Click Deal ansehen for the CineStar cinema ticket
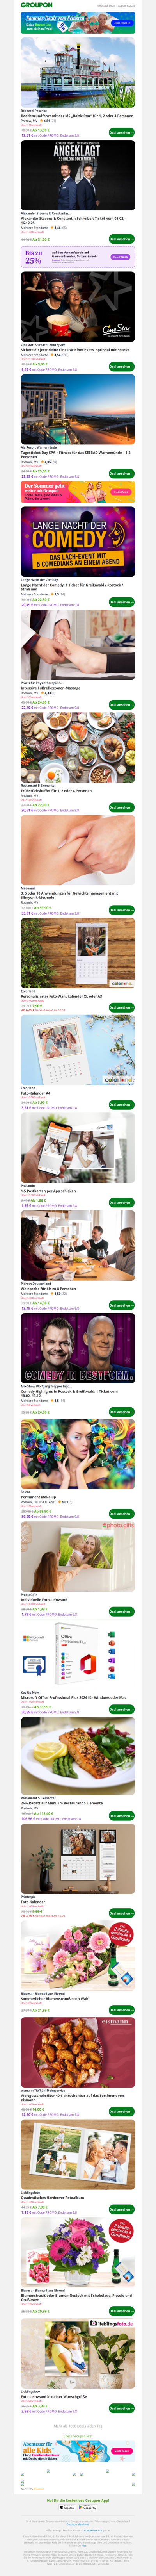The width and height of the screenshot is (156, 2576). tap(121, 366)
